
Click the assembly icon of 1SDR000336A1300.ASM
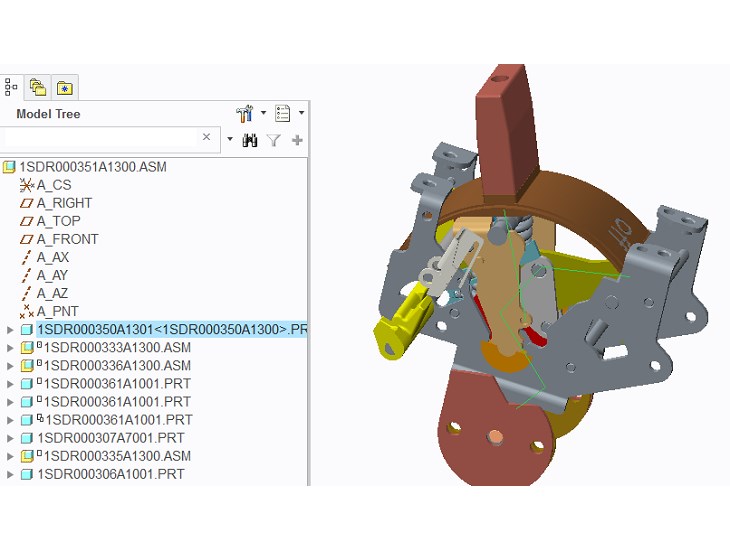[x=27, y=366]
